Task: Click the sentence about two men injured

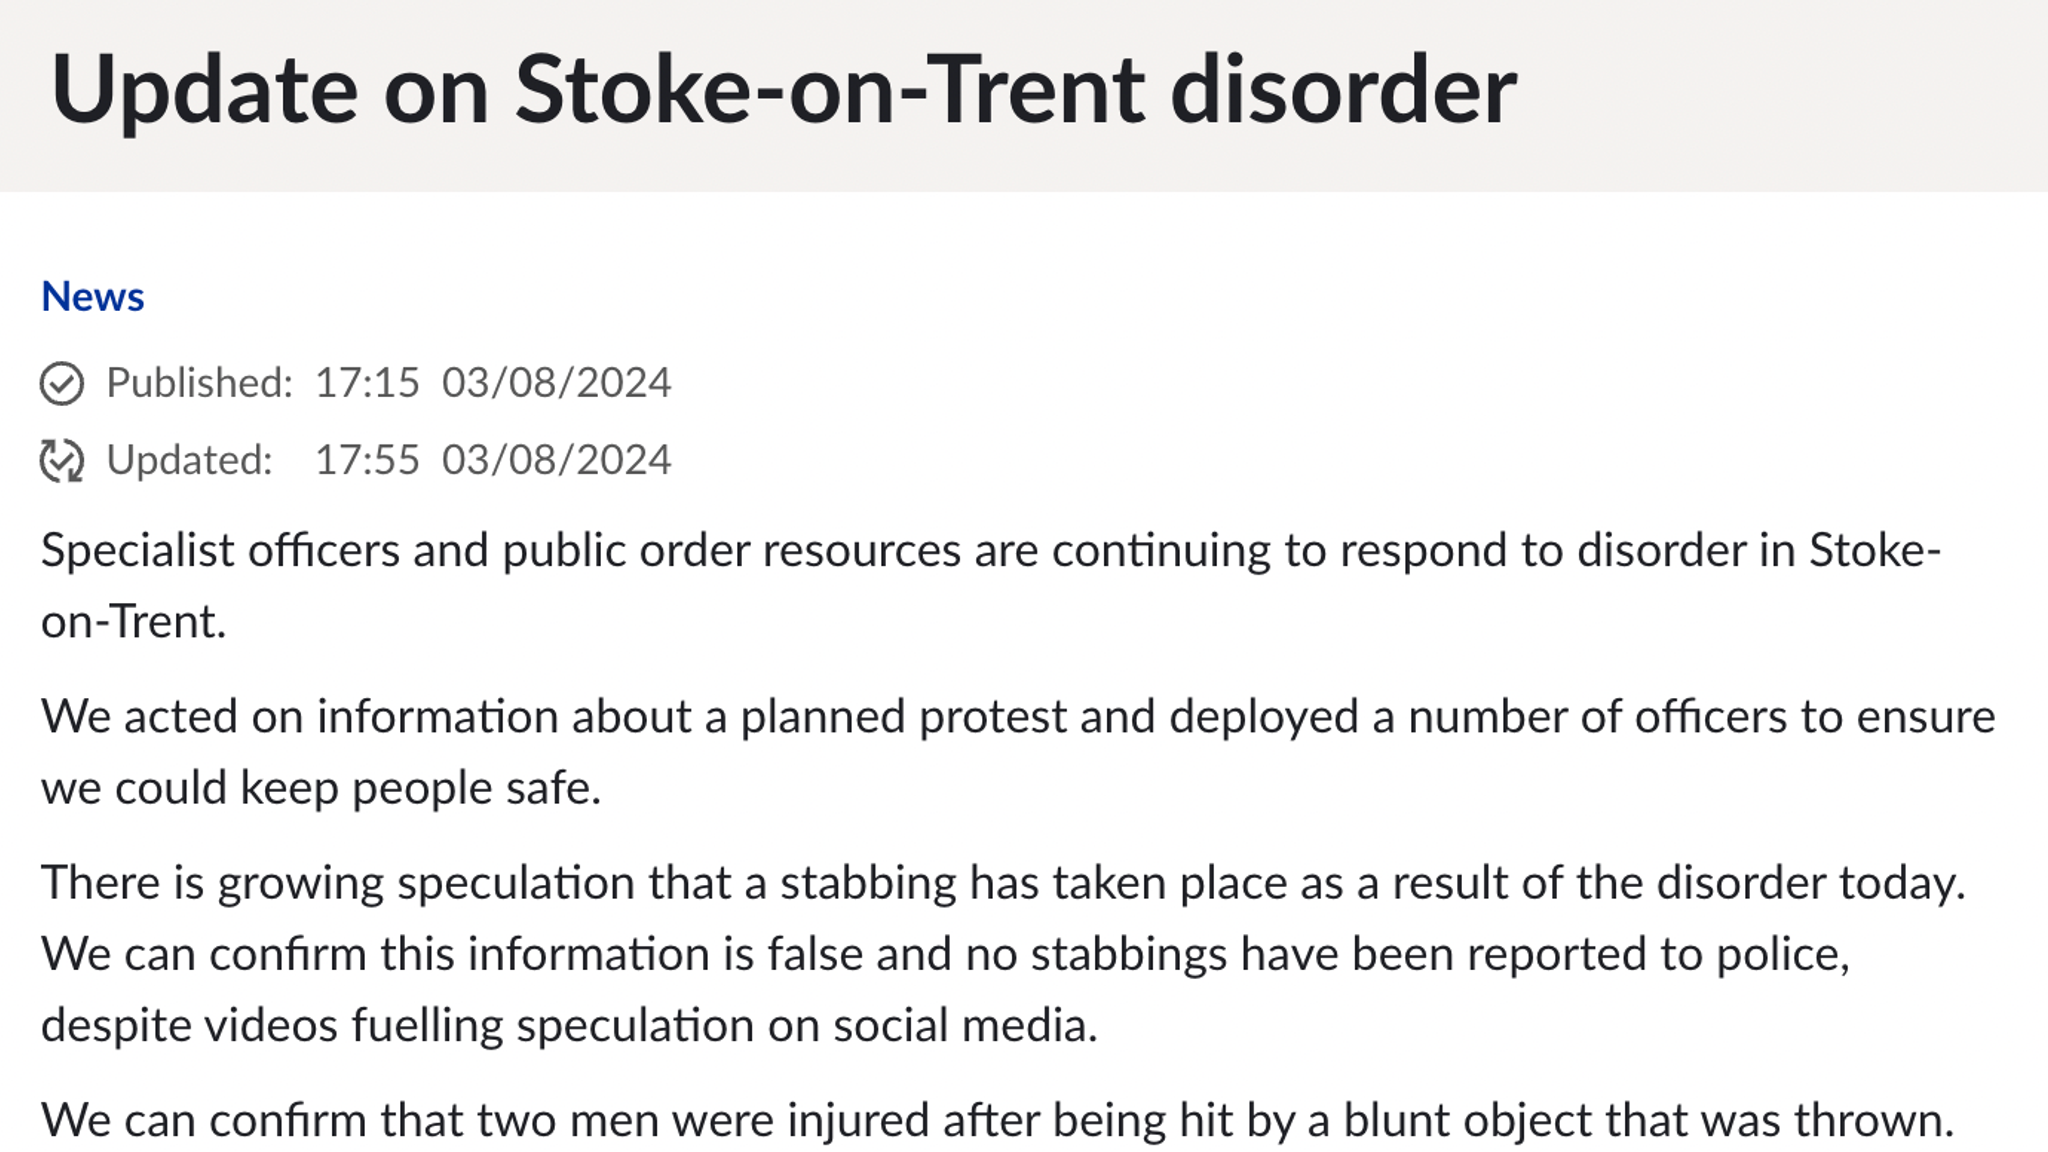Action: pos(997,1120)
